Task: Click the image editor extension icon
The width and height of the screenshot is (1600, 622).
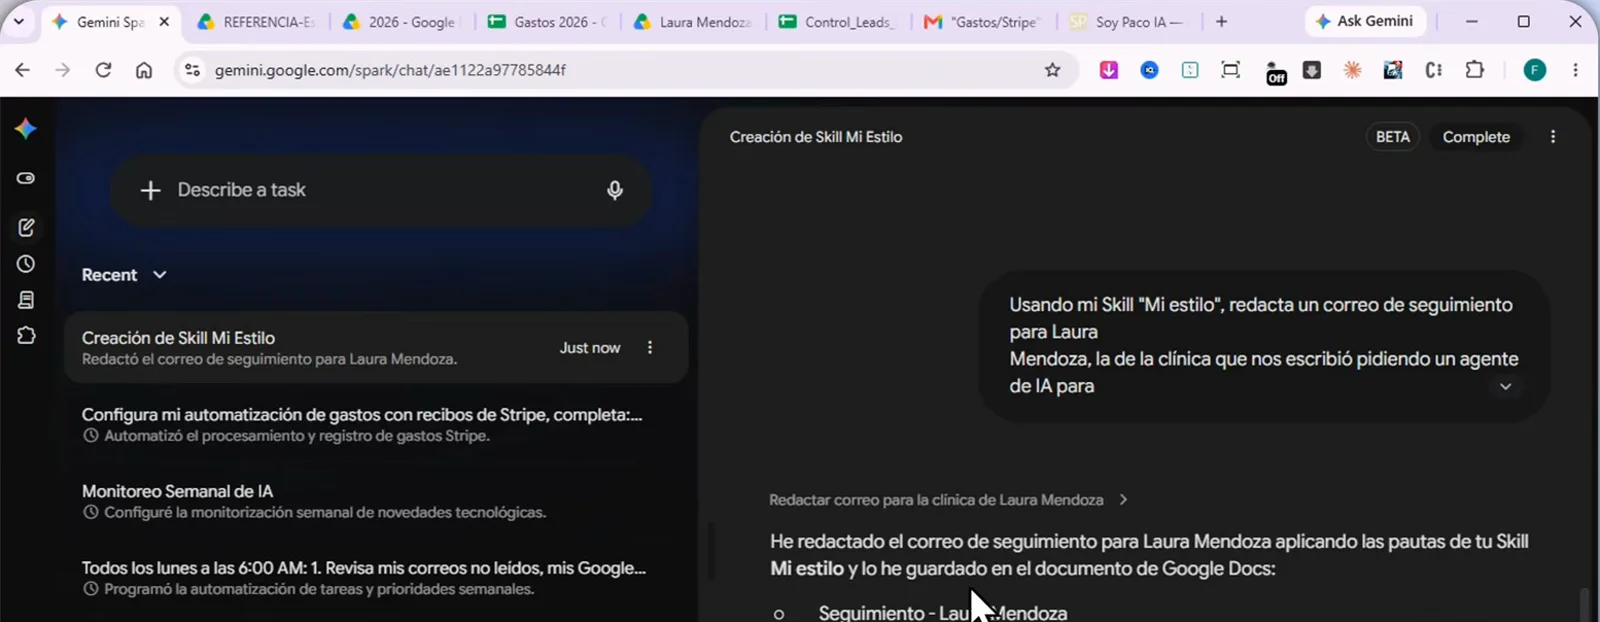Action: (x=1393, y=70)
